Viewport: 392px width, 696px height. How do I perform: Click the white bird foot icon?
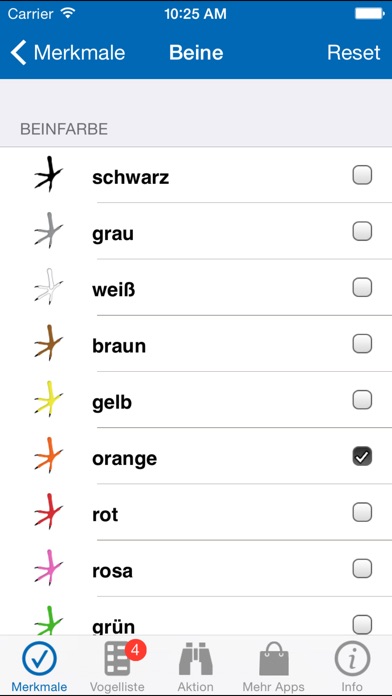[48, 286]
